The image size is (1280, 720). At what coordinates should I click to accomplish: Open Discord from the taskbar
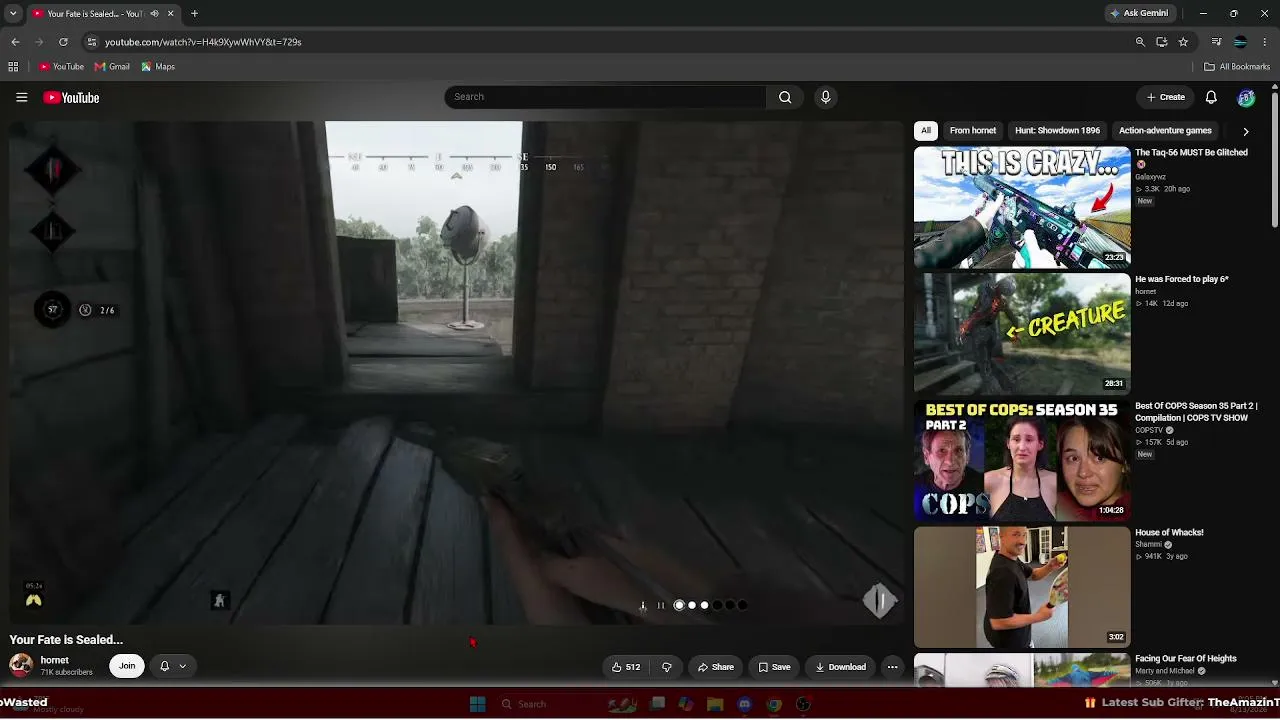click(744, 704)
